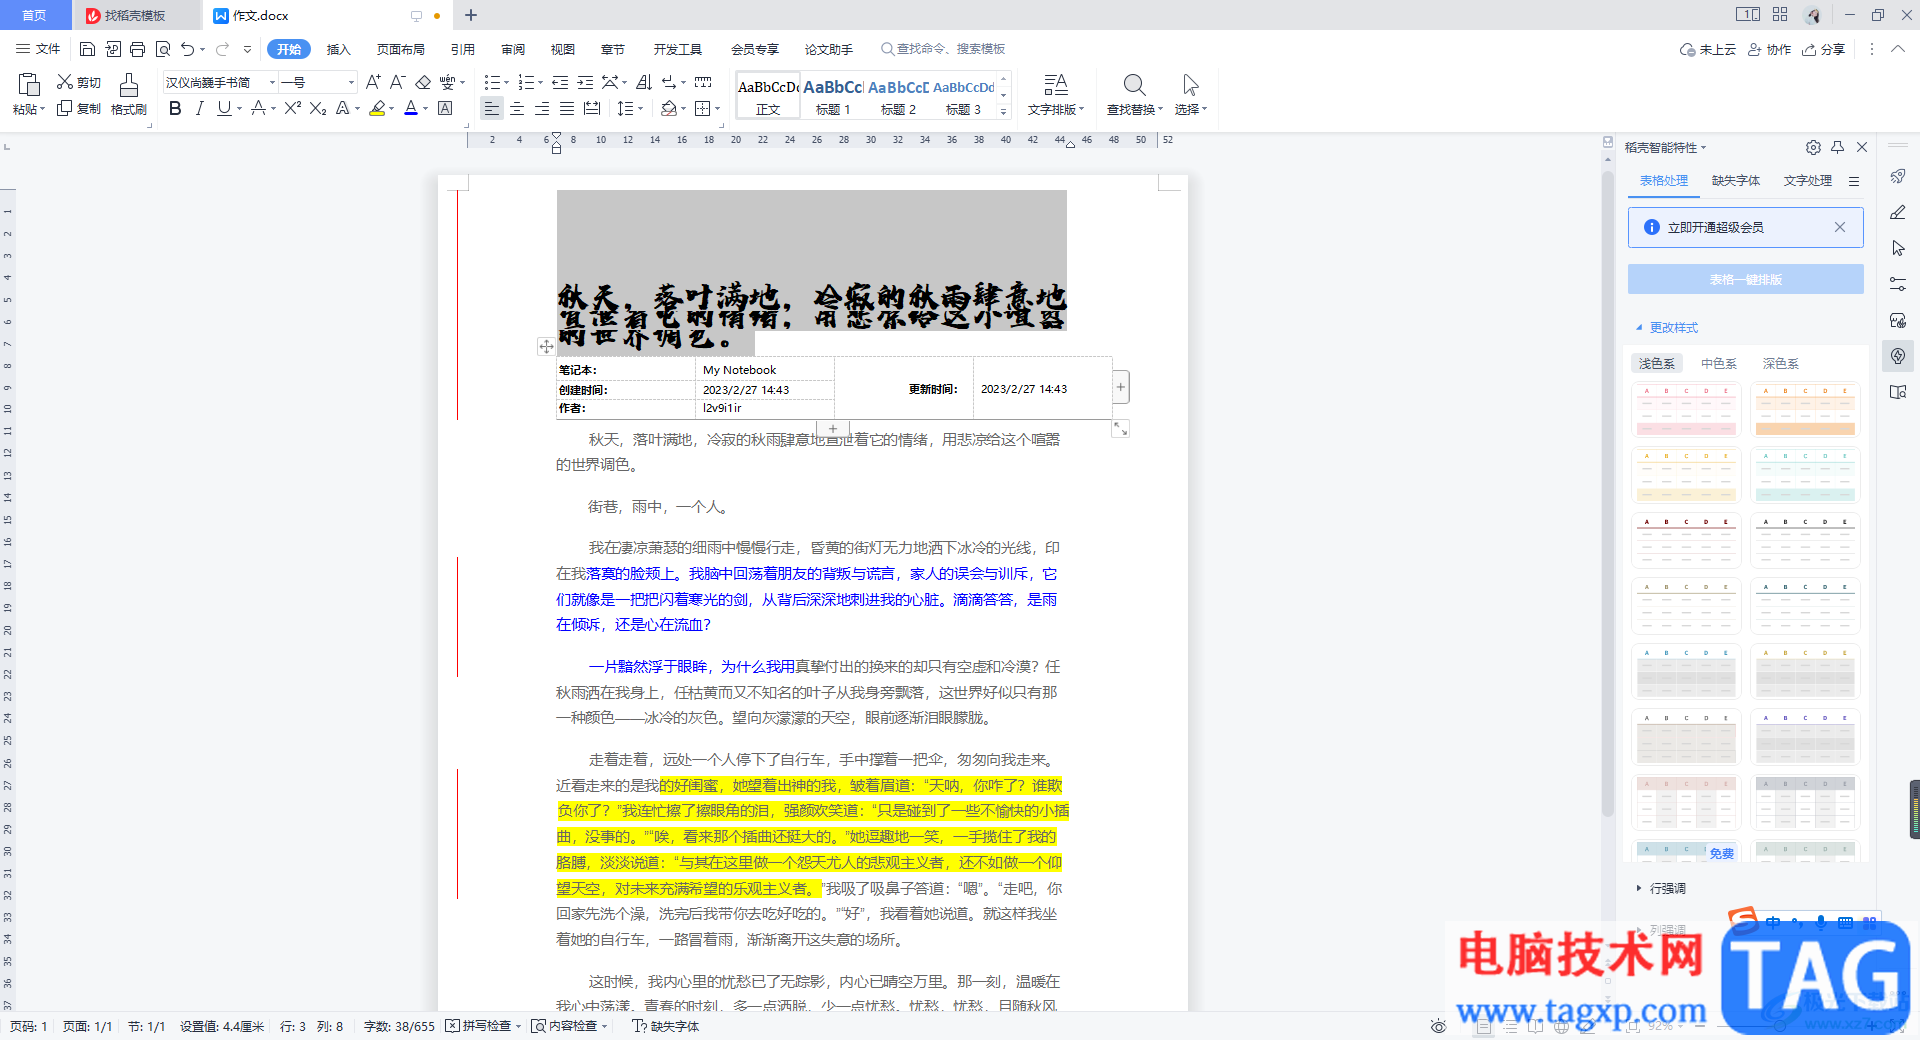Toggle Bold formatting
The image size is (1920, 1040).
click(175, 108)
